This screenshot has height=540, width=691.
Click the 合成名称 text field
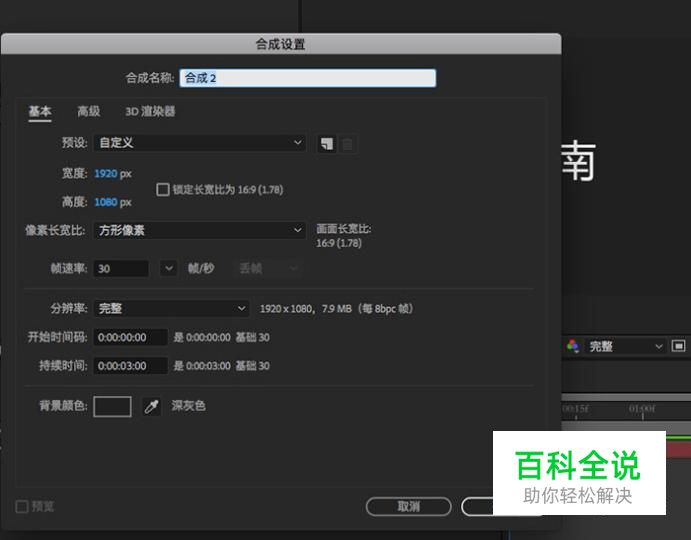coord(308,78)
